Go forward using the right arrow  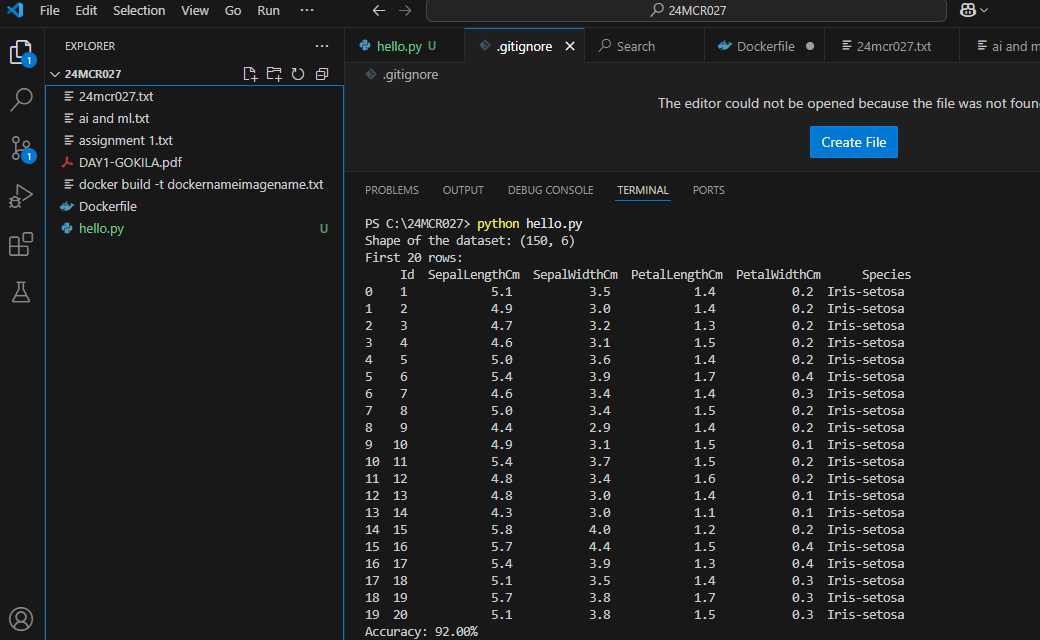tap(405, 11)
